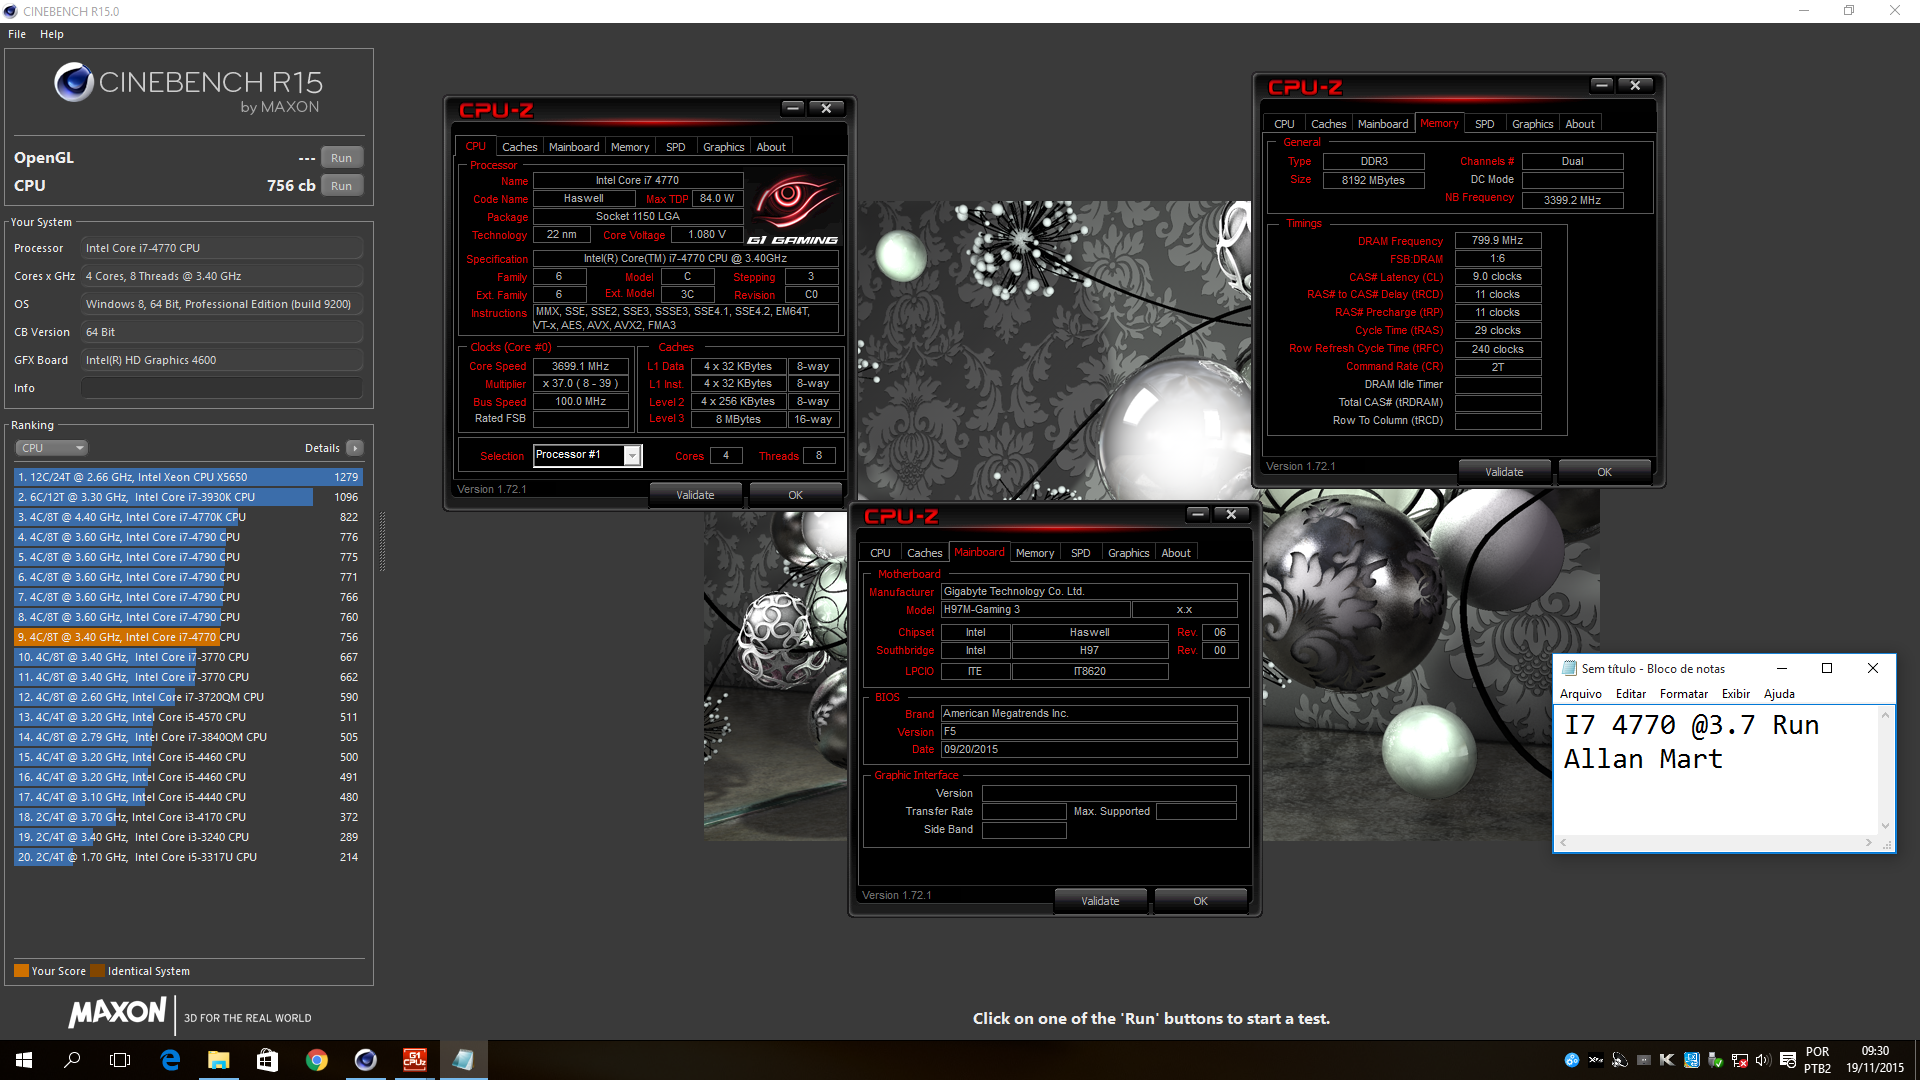The height and width of the screenshot is (1080, 1920).
Task: Click into the Notepad text area
Action: [x=1716, y=770]
